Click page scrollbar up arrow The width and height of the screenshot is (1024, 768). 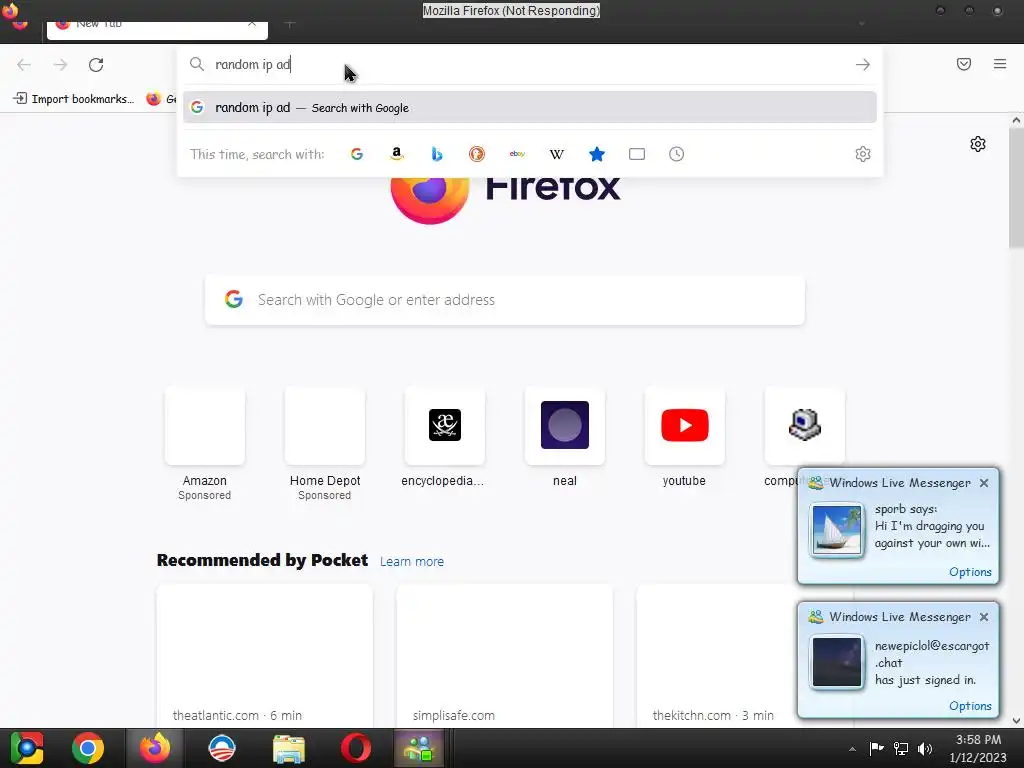(1017, 120)
